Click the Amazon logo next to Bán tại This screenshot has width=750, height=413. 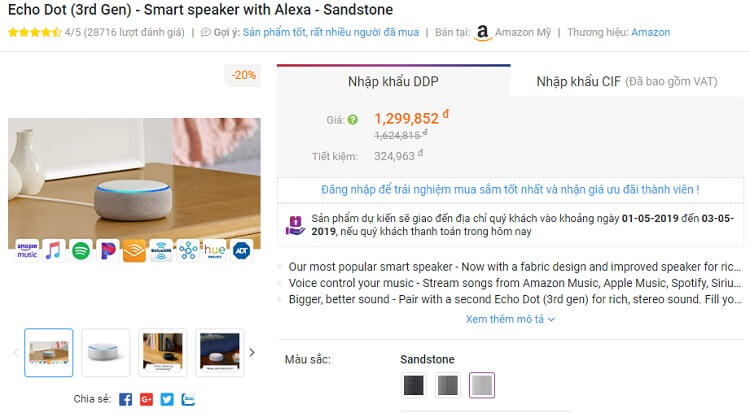(483, 33)
